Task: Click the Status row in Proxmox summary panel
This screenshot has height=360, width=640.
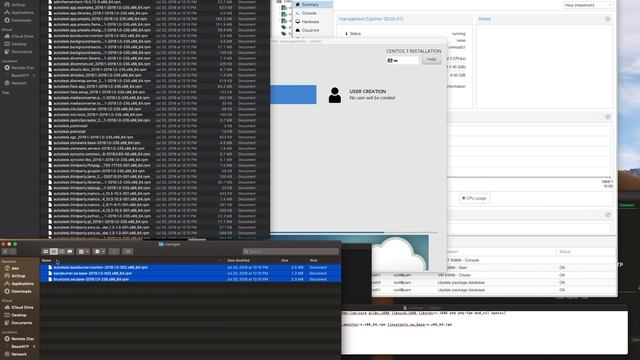Action: (405, 34)
